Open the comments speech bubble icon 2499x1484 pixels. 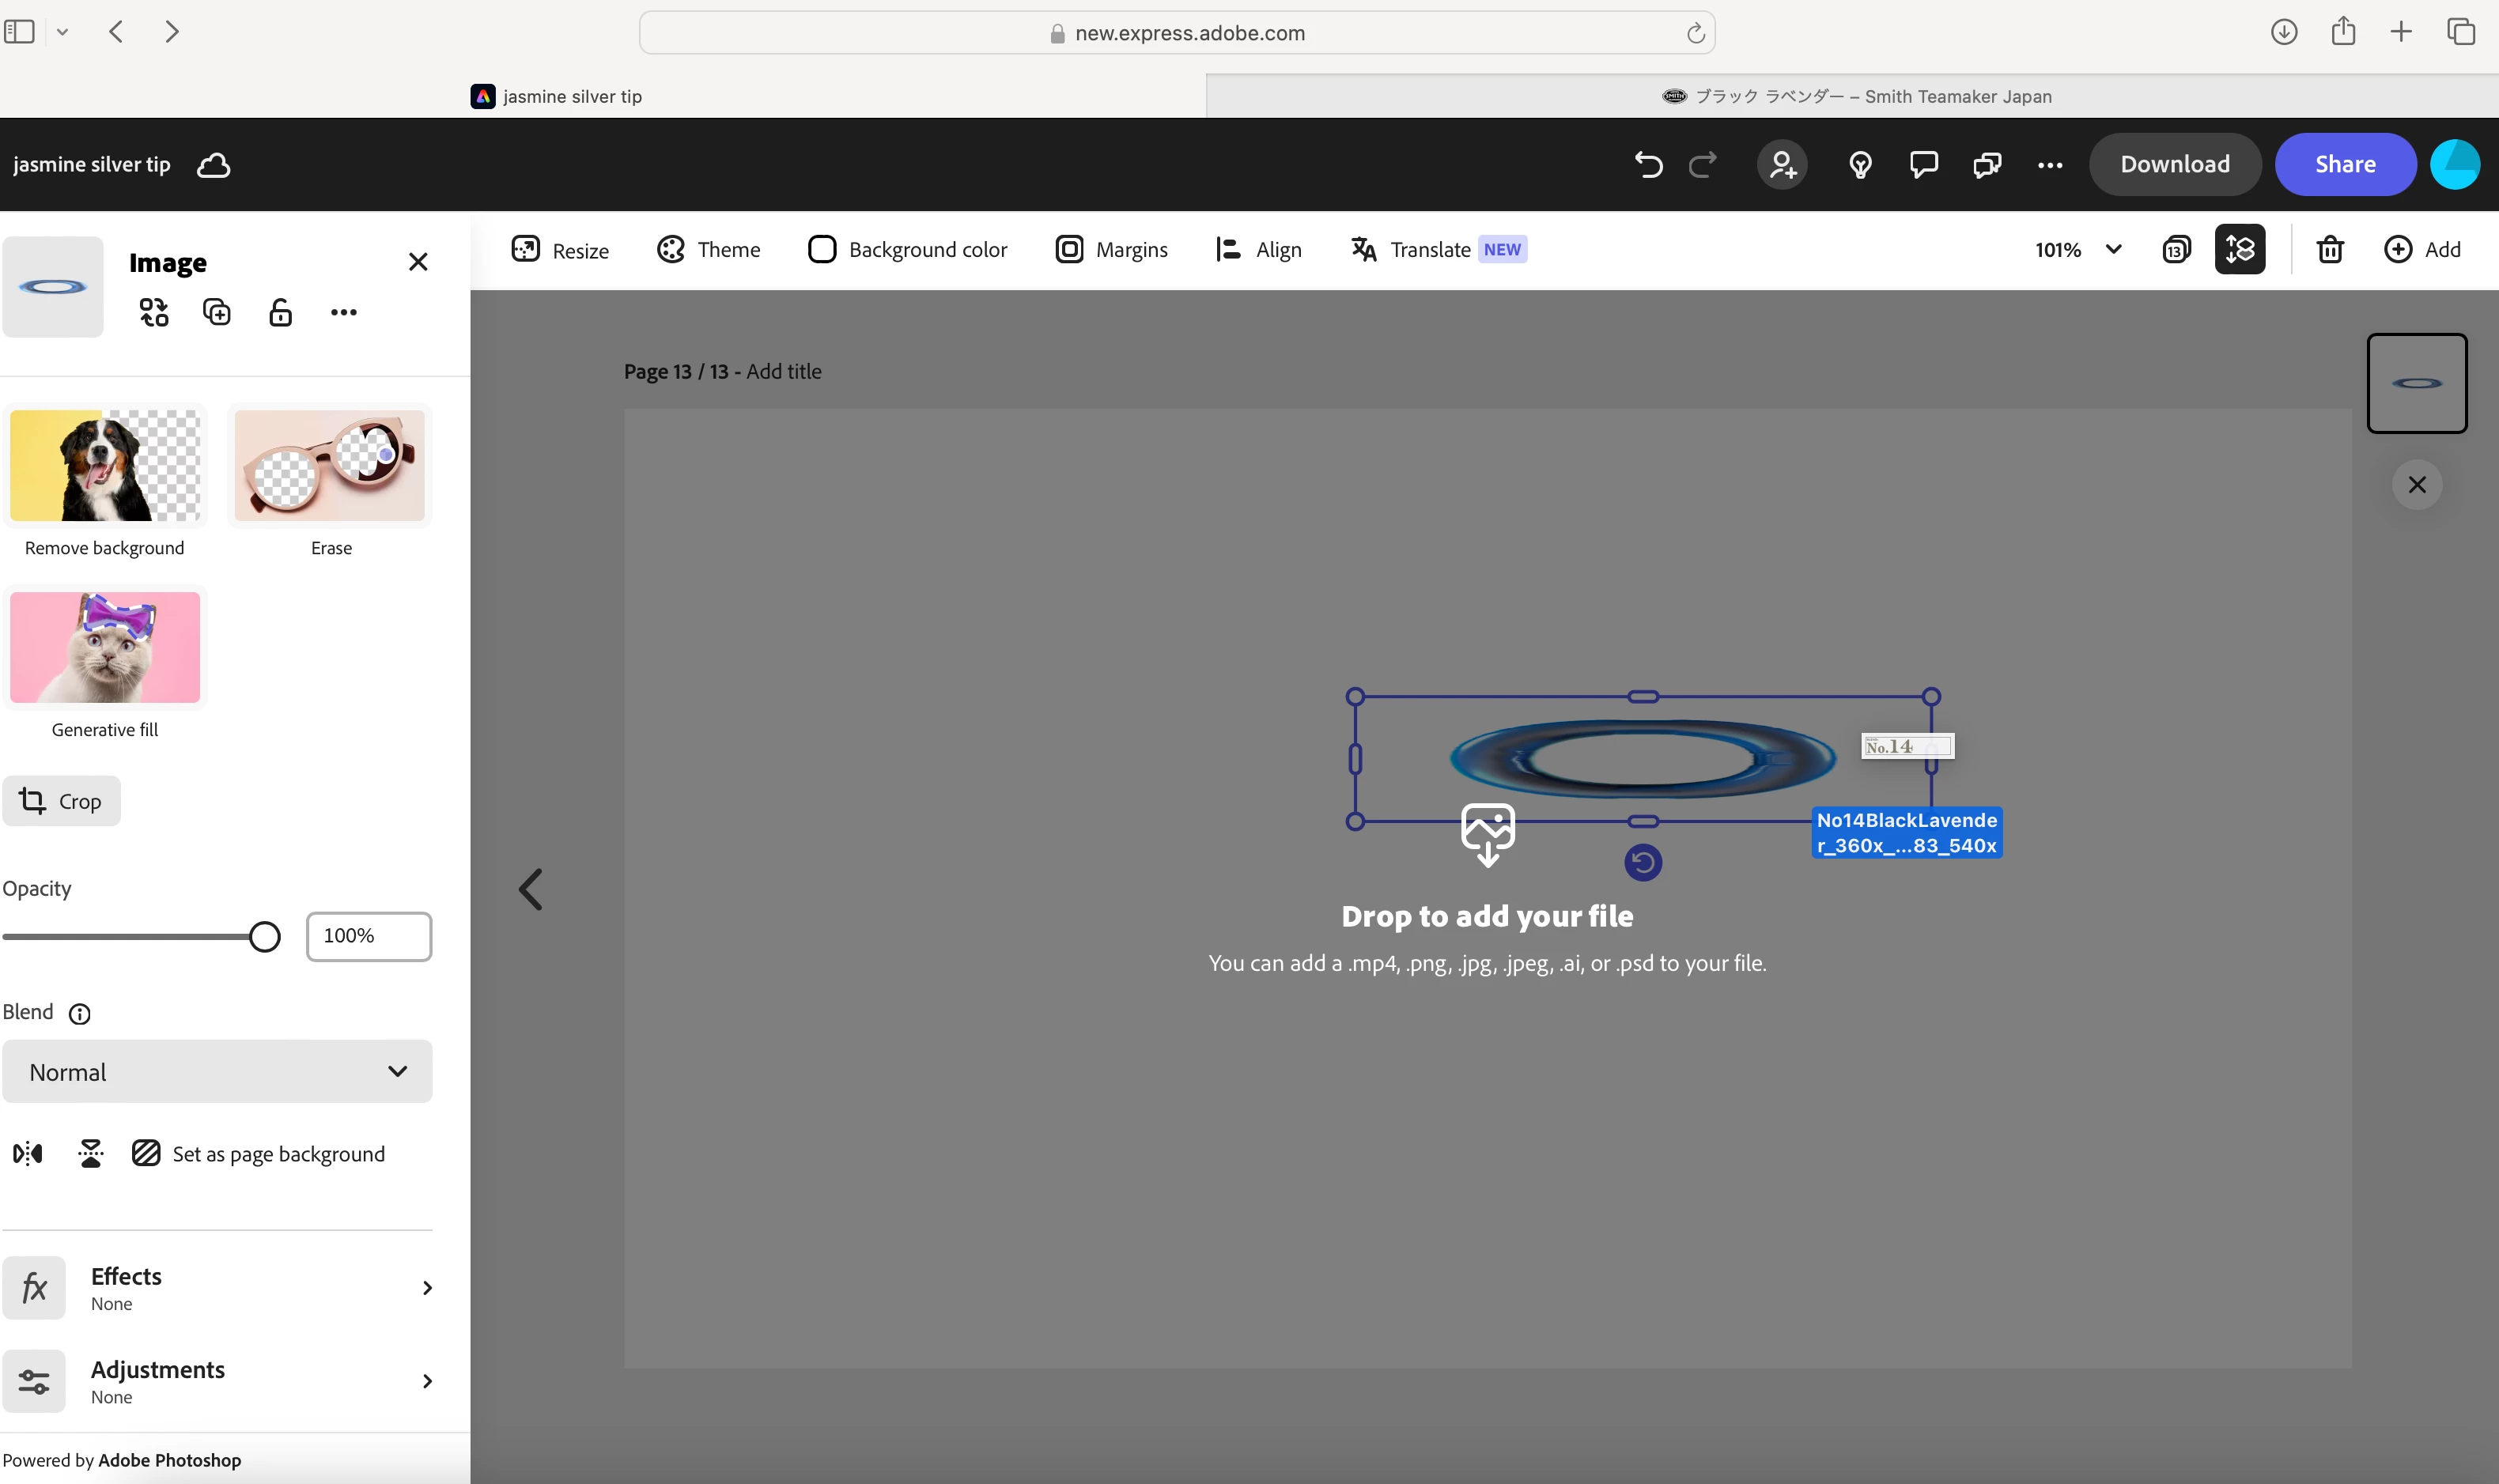(x=1923, y=164)
